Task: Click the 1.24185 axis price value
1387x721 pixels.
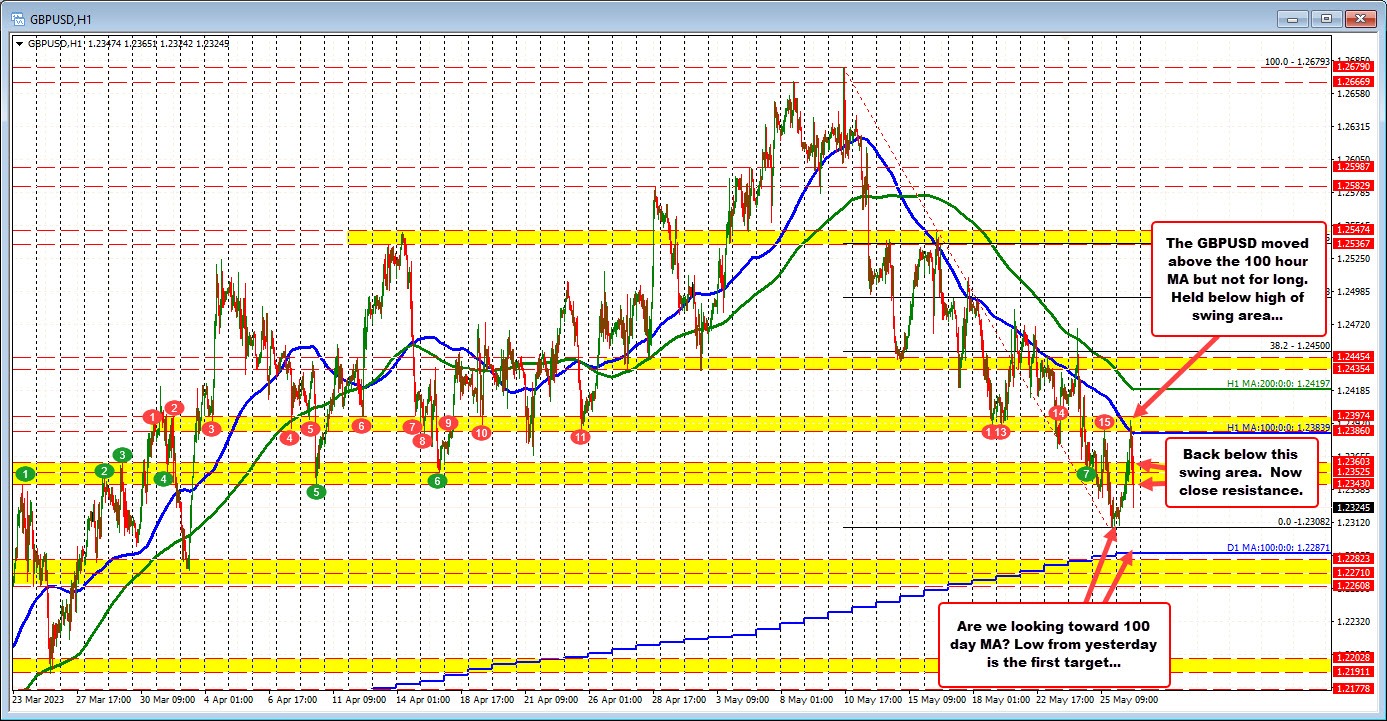Action: (x=1353, y=391)
